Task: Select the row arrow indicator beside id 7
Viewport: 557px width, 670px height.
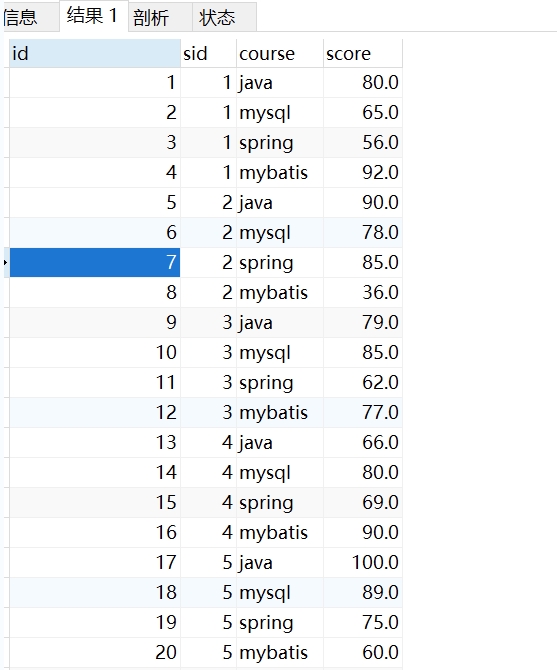Action: point(6,262)
